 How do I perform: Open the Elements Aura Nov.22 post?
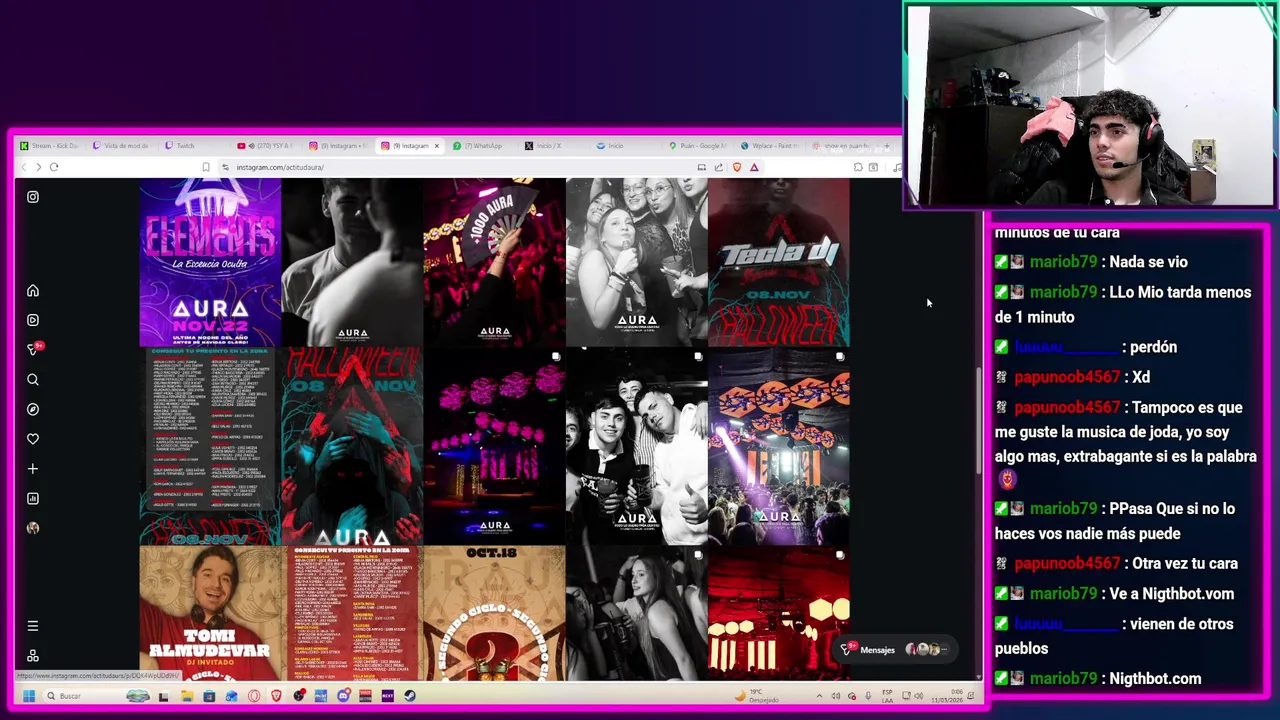210,262
